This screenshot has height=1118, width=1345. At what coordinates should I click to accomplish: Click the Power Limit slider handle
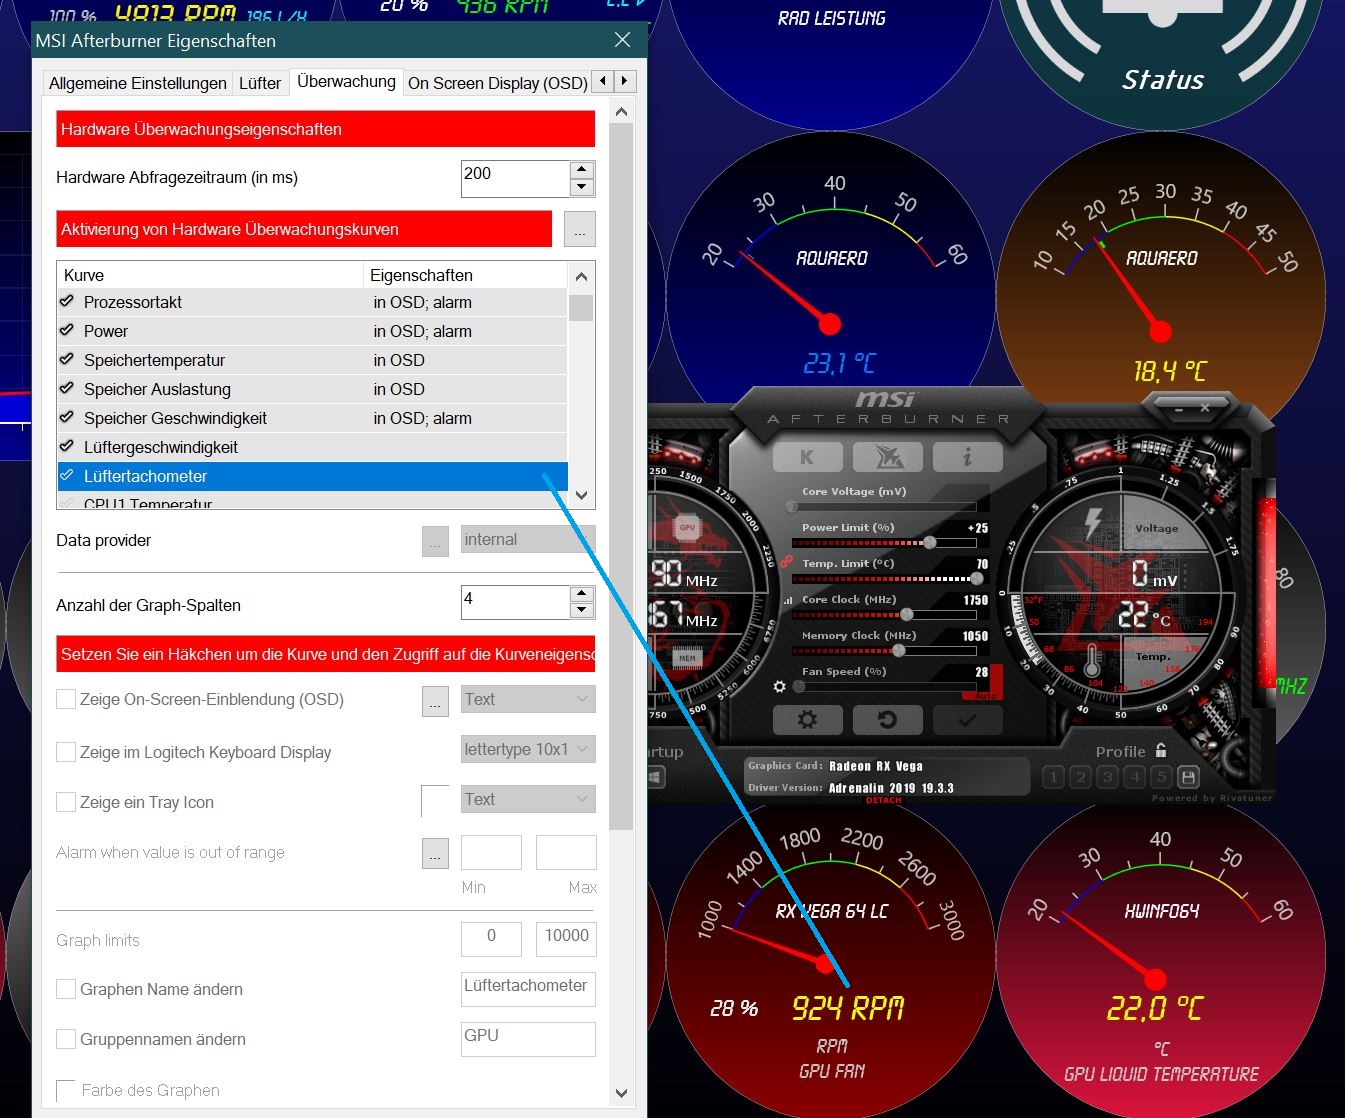click(930, 542)
